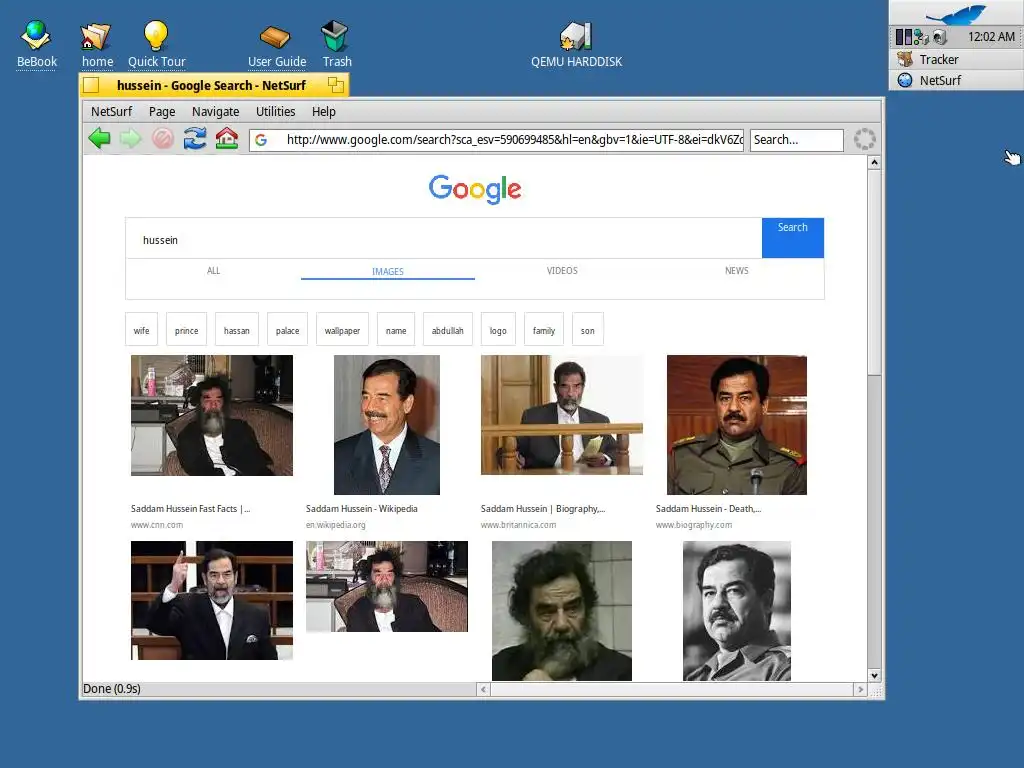Click the vertical scrollbar thumb

pyautogui.click(x=874, y=272)
